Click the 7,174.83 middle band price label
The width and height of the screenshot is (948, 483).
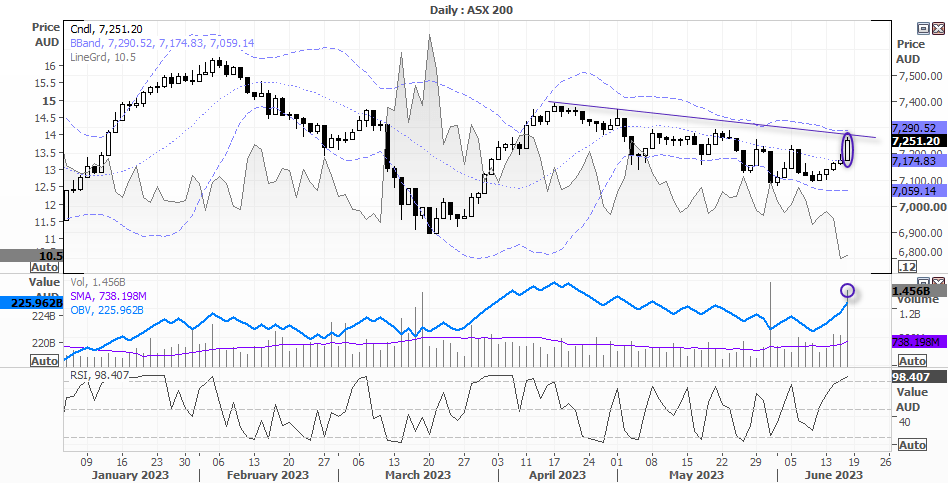click(x=917, y=161)
